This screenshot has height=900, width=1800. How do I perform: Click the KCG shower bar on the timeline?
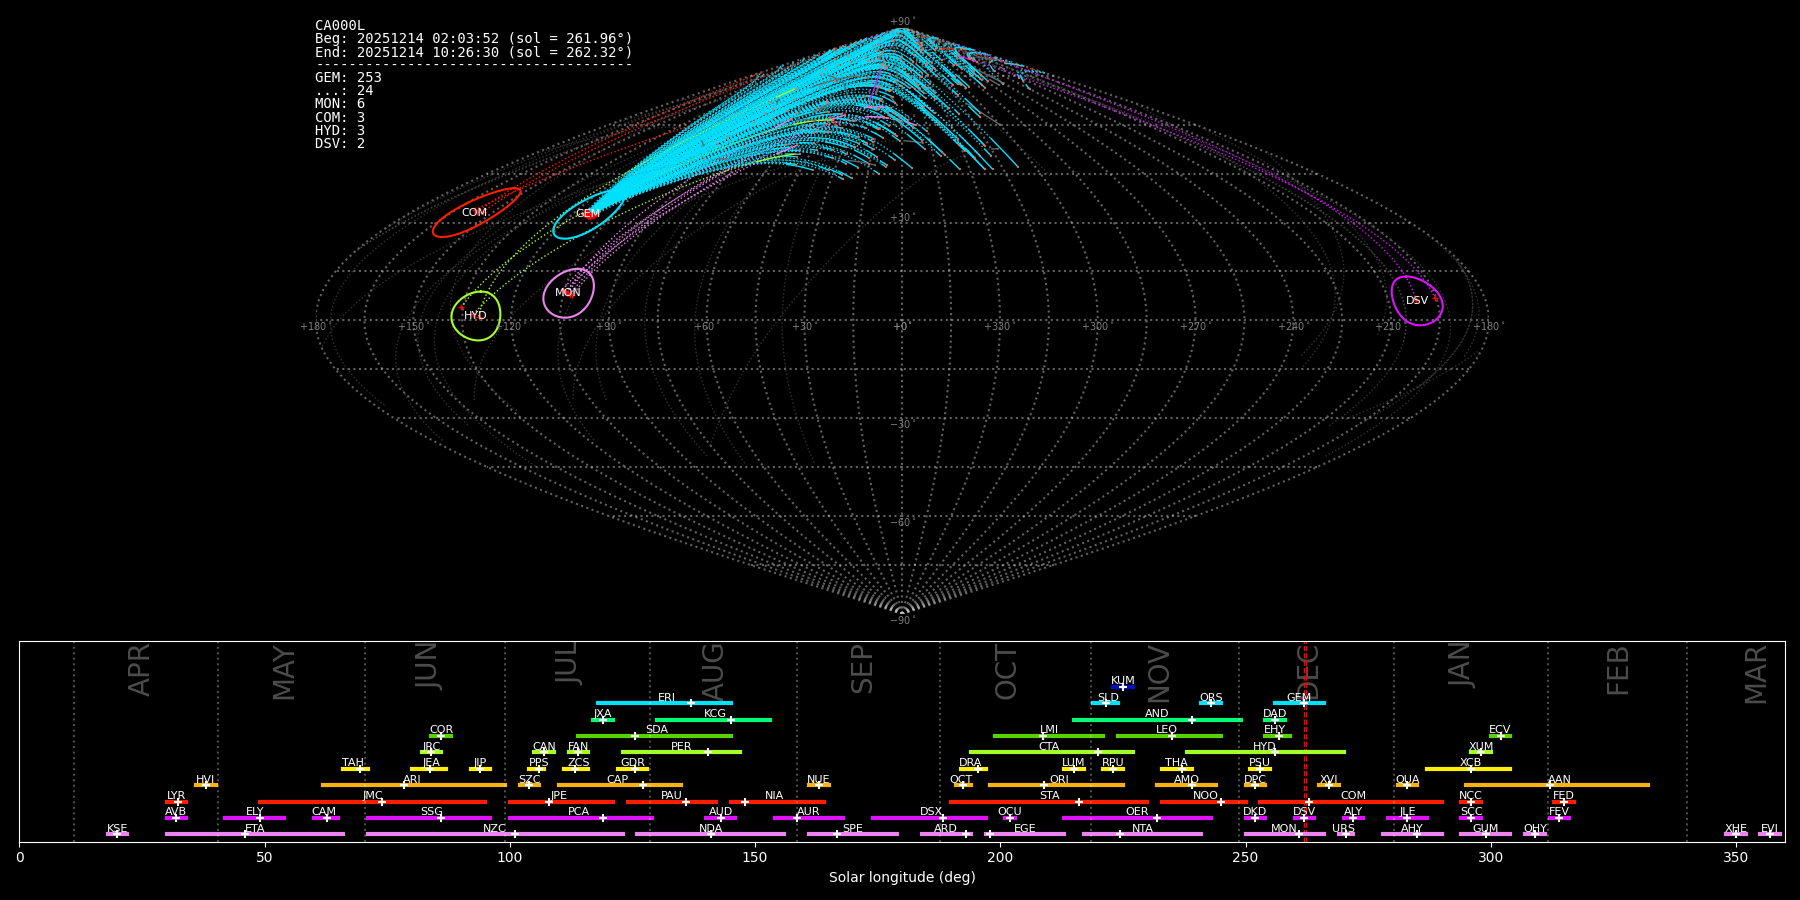coord(713,720)
